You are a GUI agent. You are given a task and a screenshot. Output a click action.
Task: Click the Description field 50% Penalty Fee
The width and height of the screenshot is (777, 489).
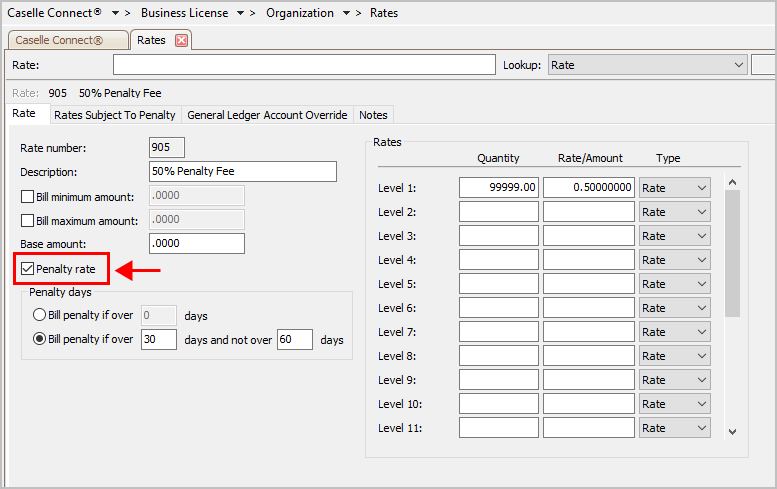pyautogui.click(x=243, y=171)
